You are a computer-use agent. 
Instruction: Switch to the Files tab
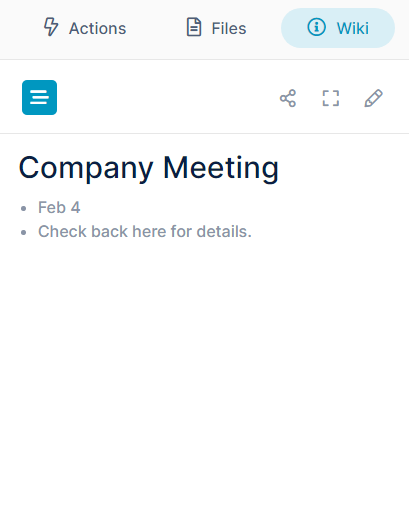(x=216, y=28)
